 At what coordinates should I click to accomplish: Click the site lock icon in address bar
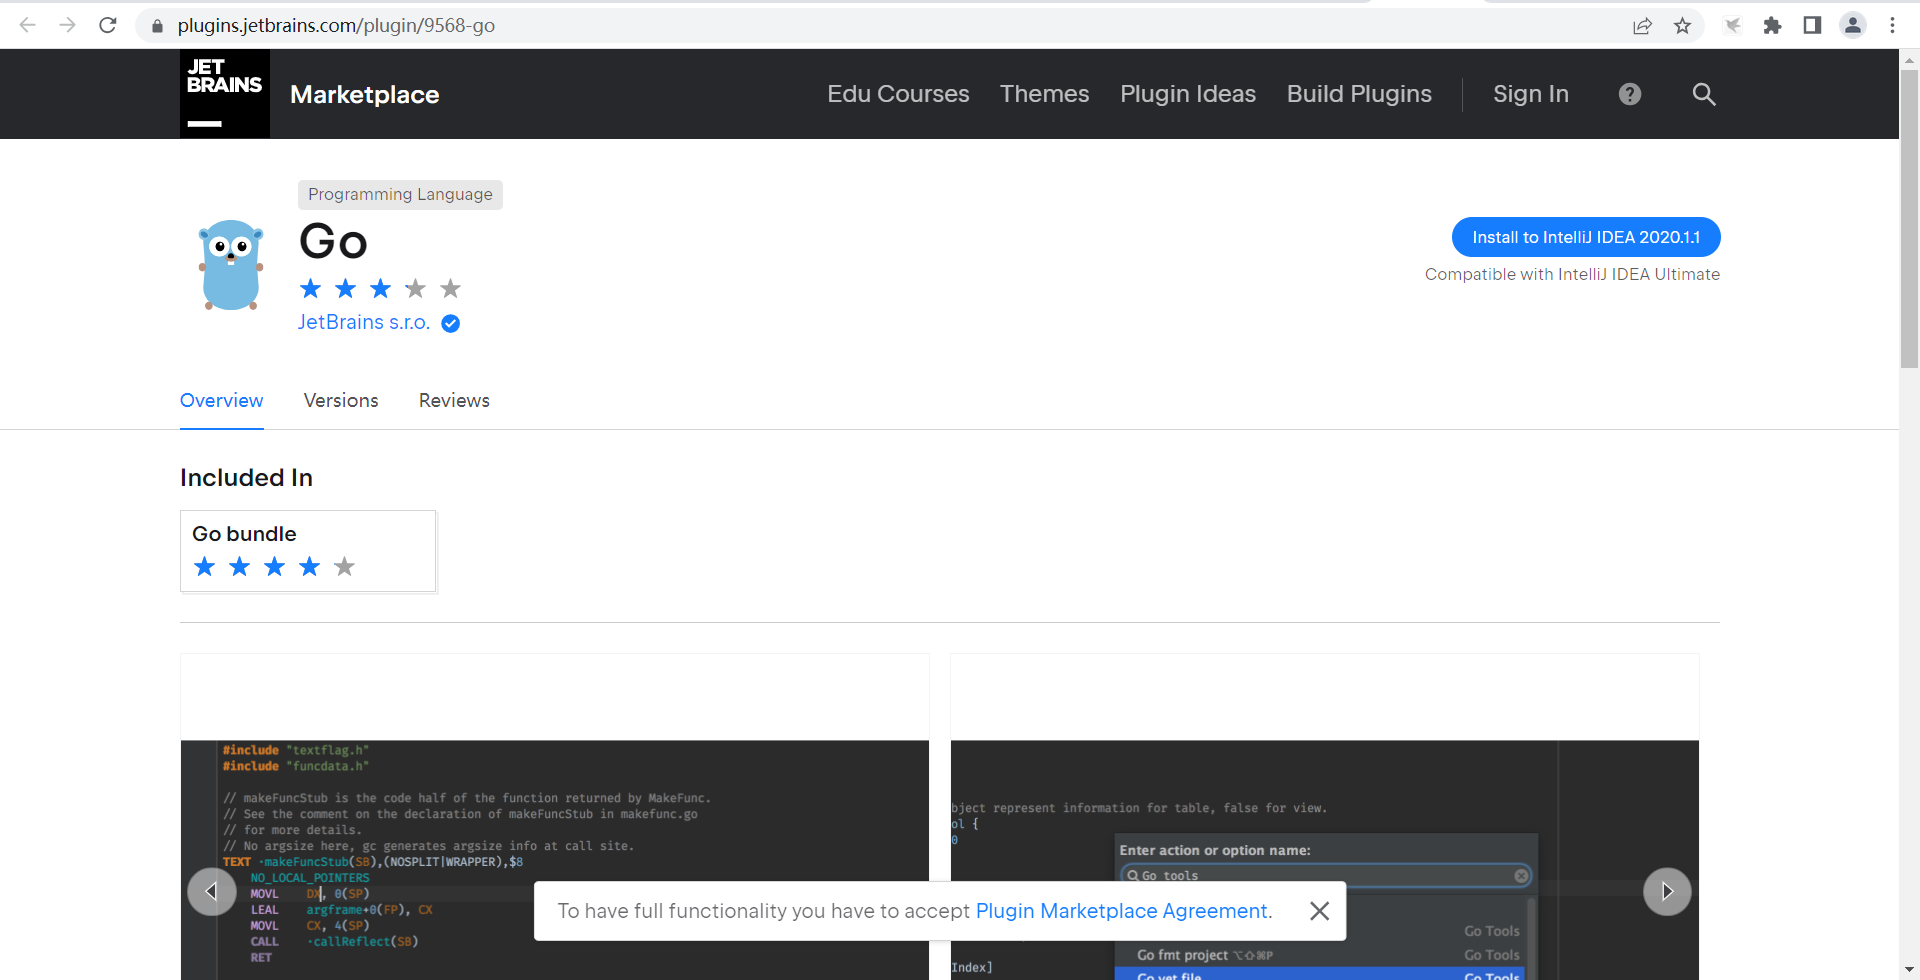[157, 26]
